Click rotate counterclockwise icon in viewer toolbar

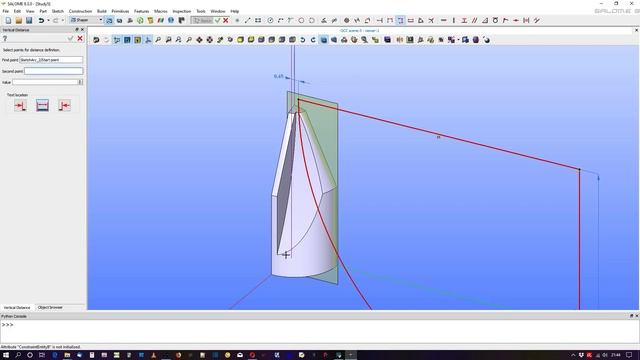click(x=303, y=40)
